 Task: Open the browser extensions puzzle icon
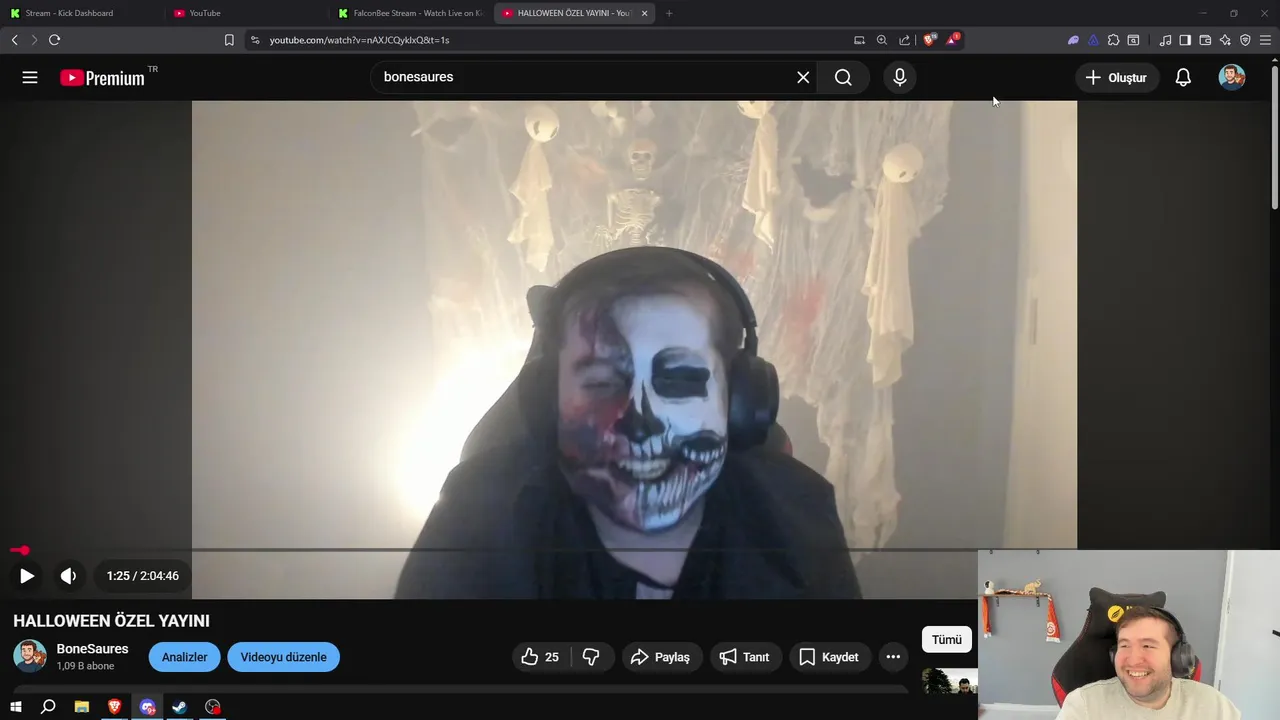(x=1113, y=40)
